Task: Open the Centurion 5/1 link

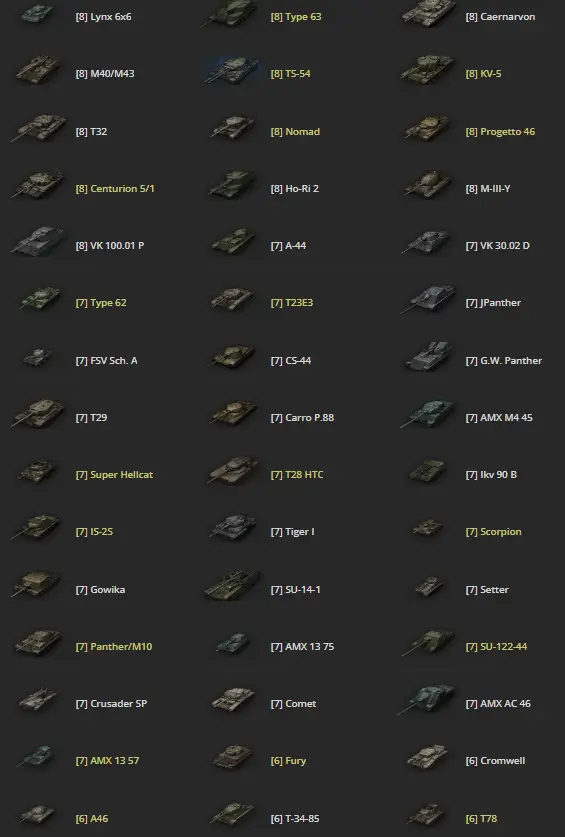Action: 115,188
